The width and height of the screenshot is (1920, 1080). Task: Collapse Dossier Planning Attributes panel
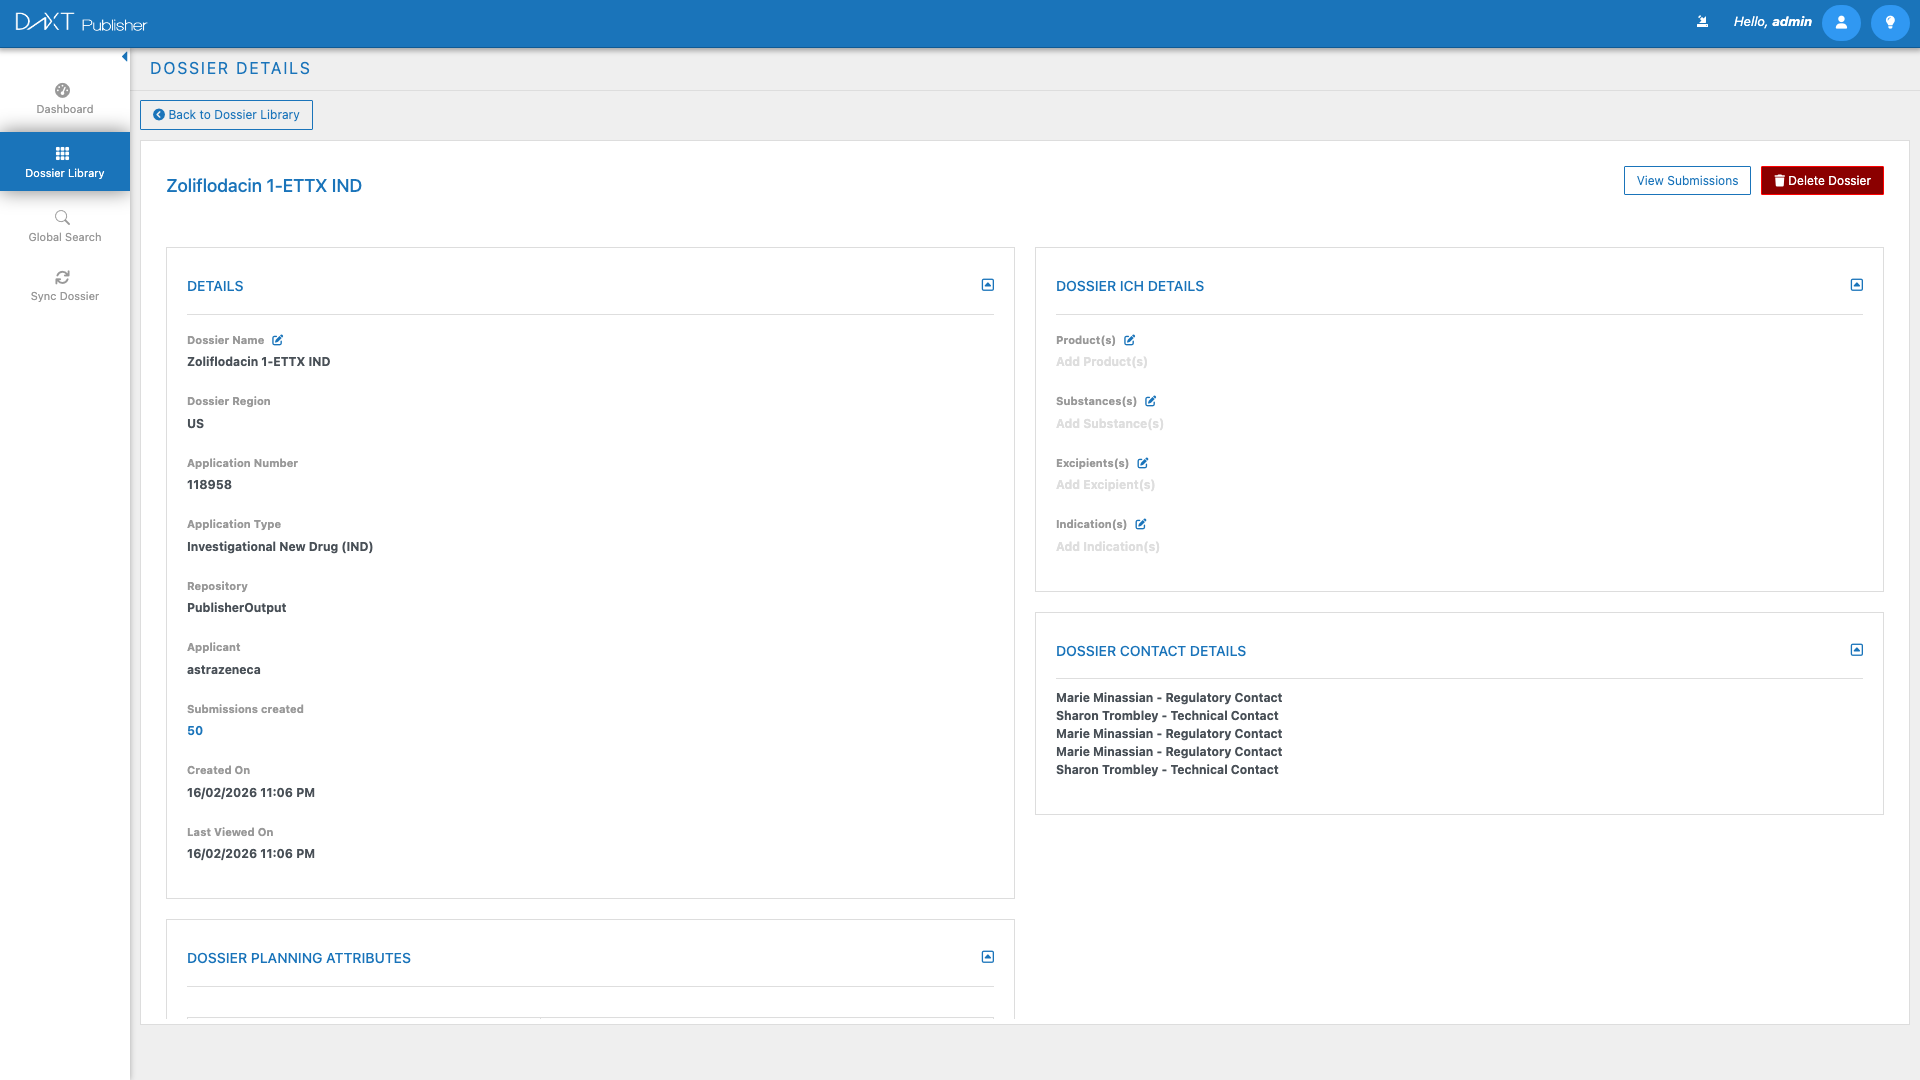987,957
